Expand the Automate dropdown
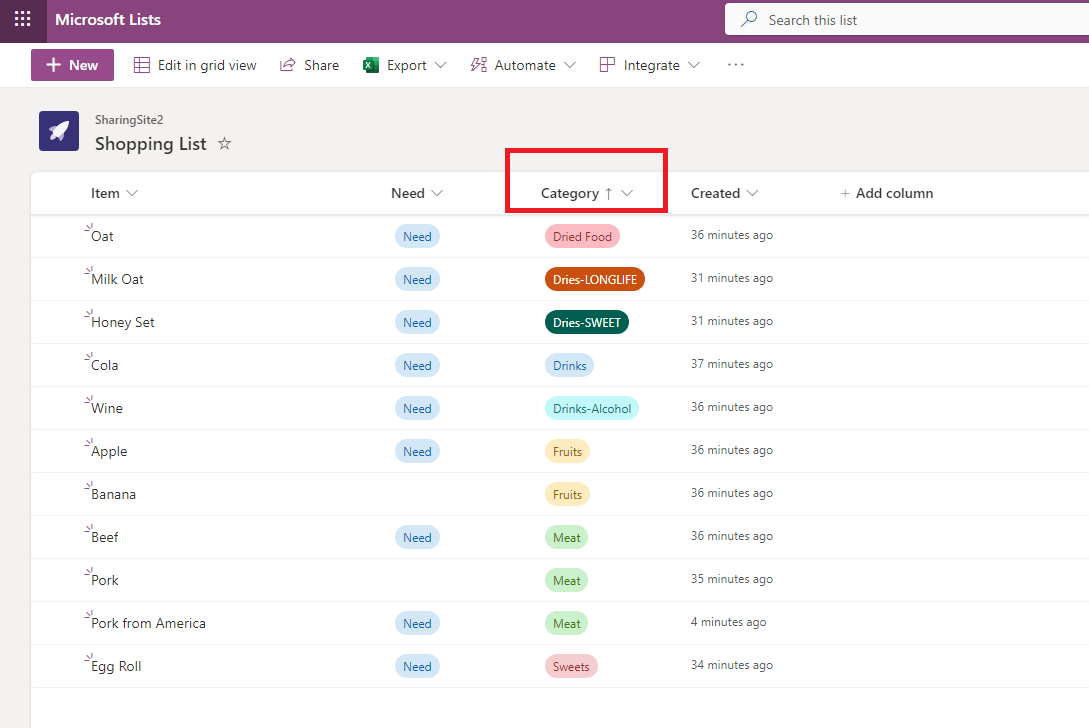The width and height of the screenshot is (1089, 728). (x=523, y=65)
